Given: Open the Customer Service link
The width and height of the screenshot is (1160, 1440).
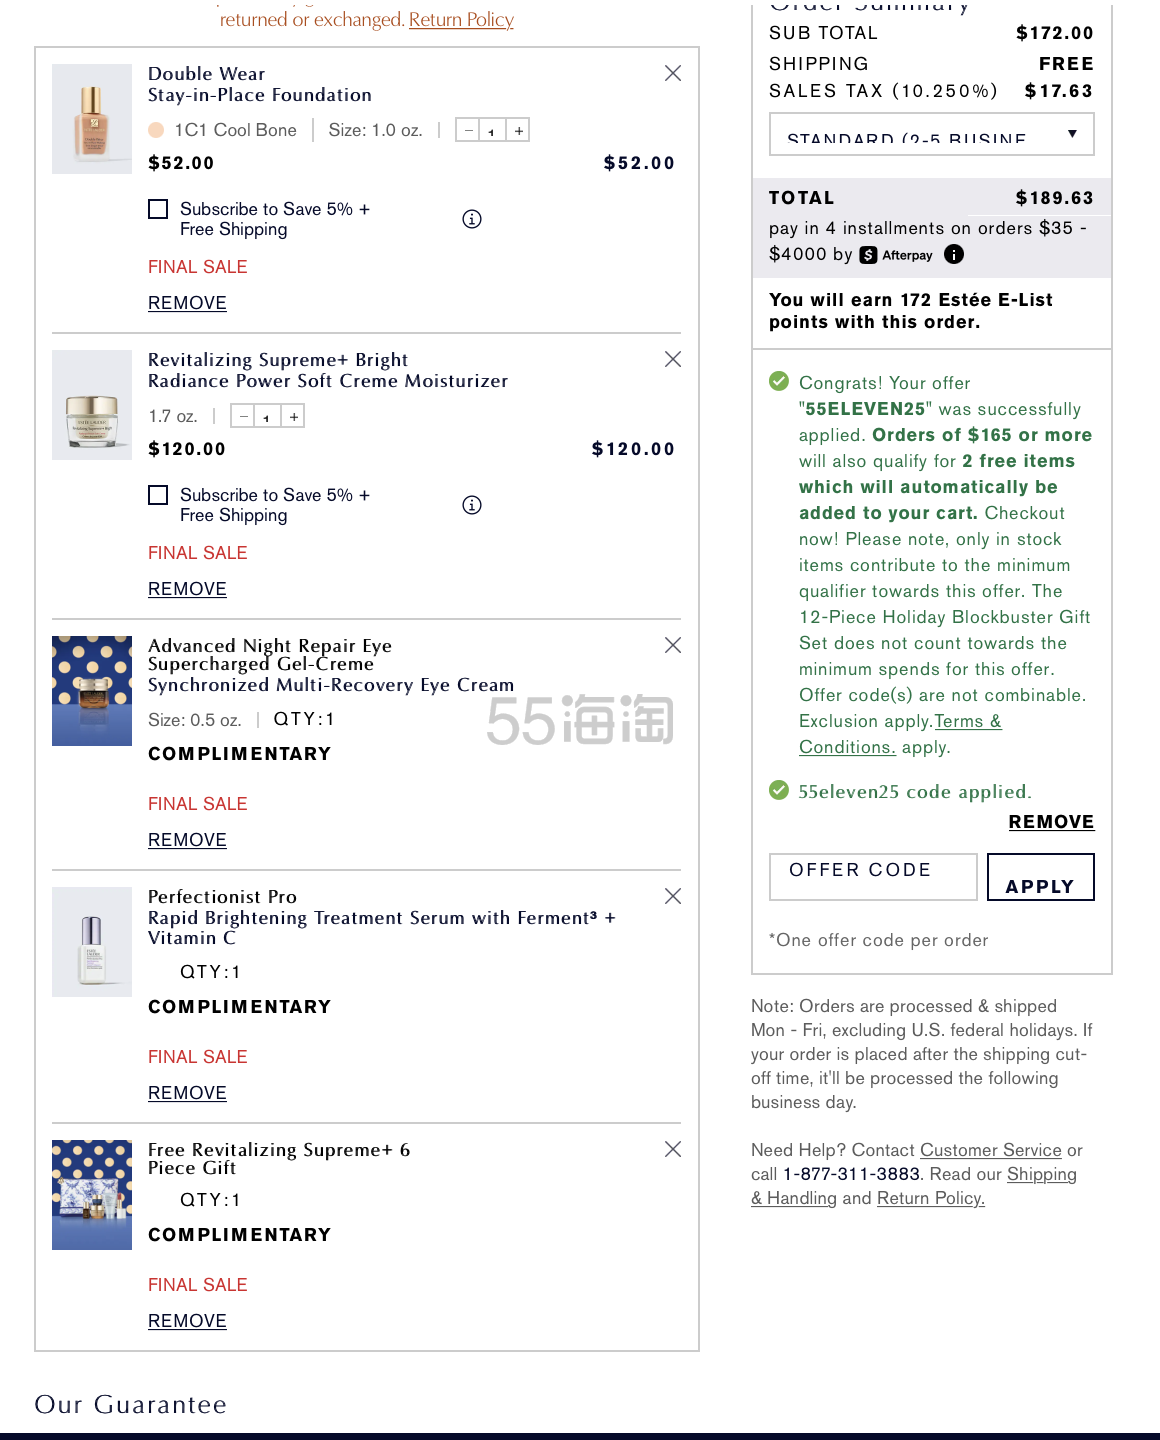Looking at the screenshot, I should (x=990, y=1150).
